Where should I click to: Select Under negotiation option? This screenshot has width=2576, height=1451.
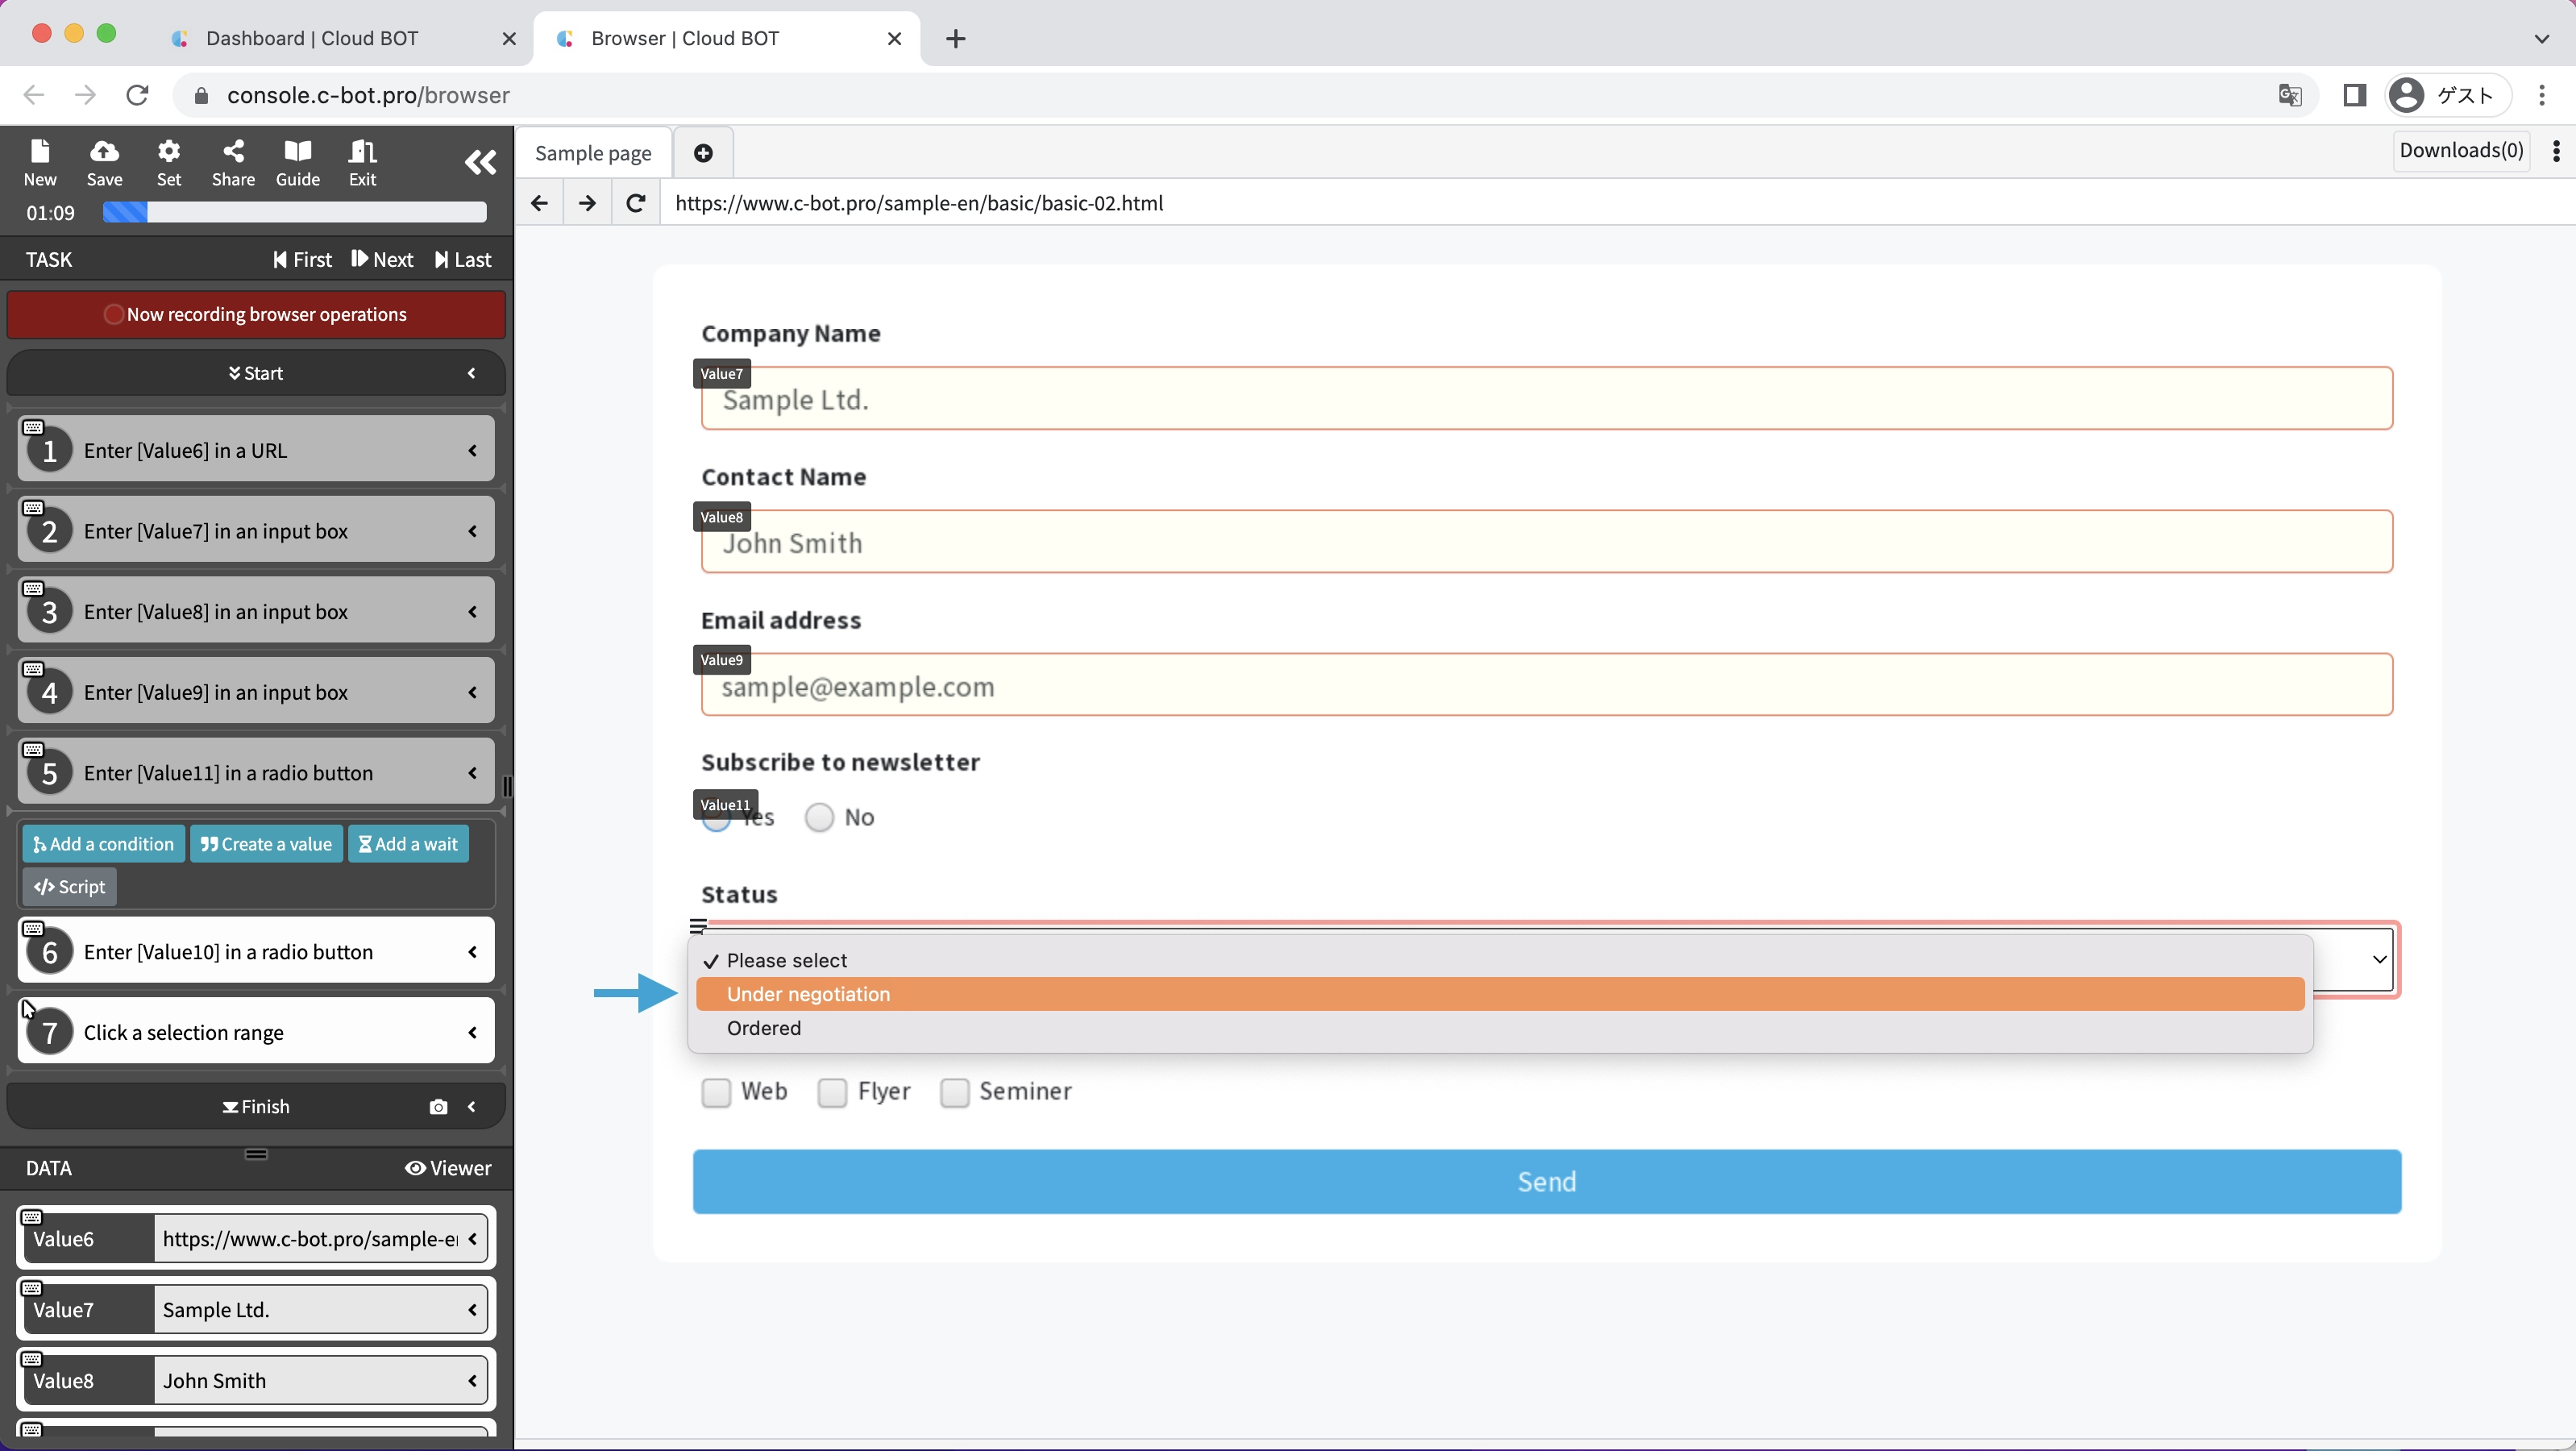[808, 994]
